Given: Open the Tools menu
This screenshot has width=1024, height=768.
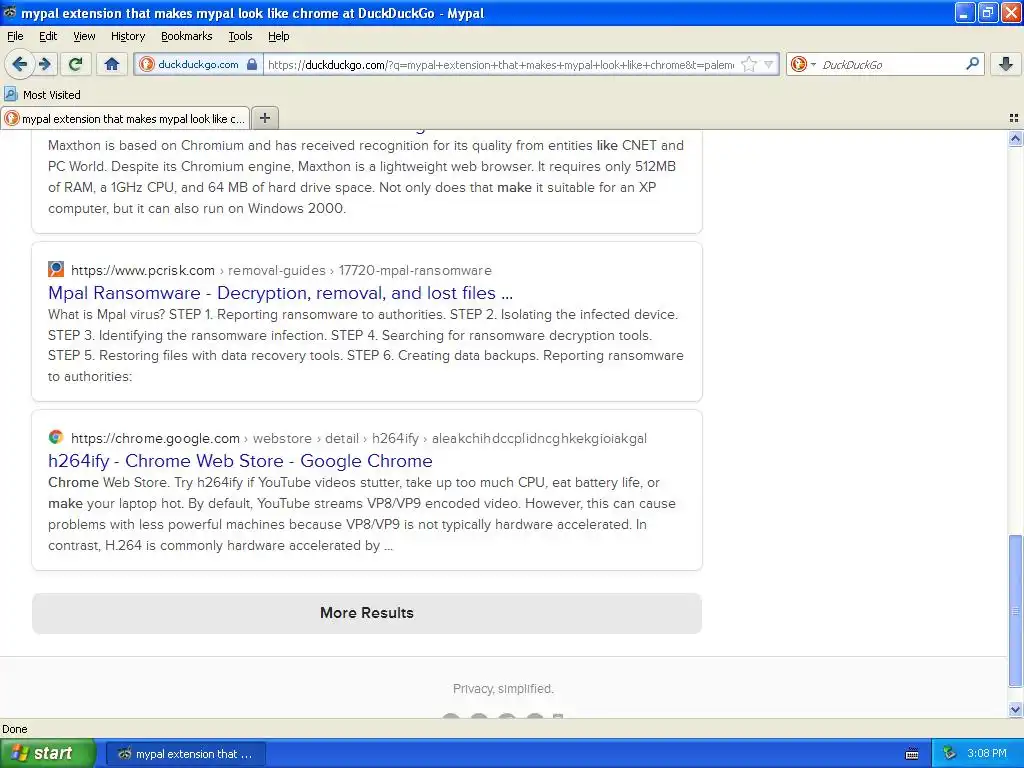Looking at the screenshot, I should [x=240, y=36].
